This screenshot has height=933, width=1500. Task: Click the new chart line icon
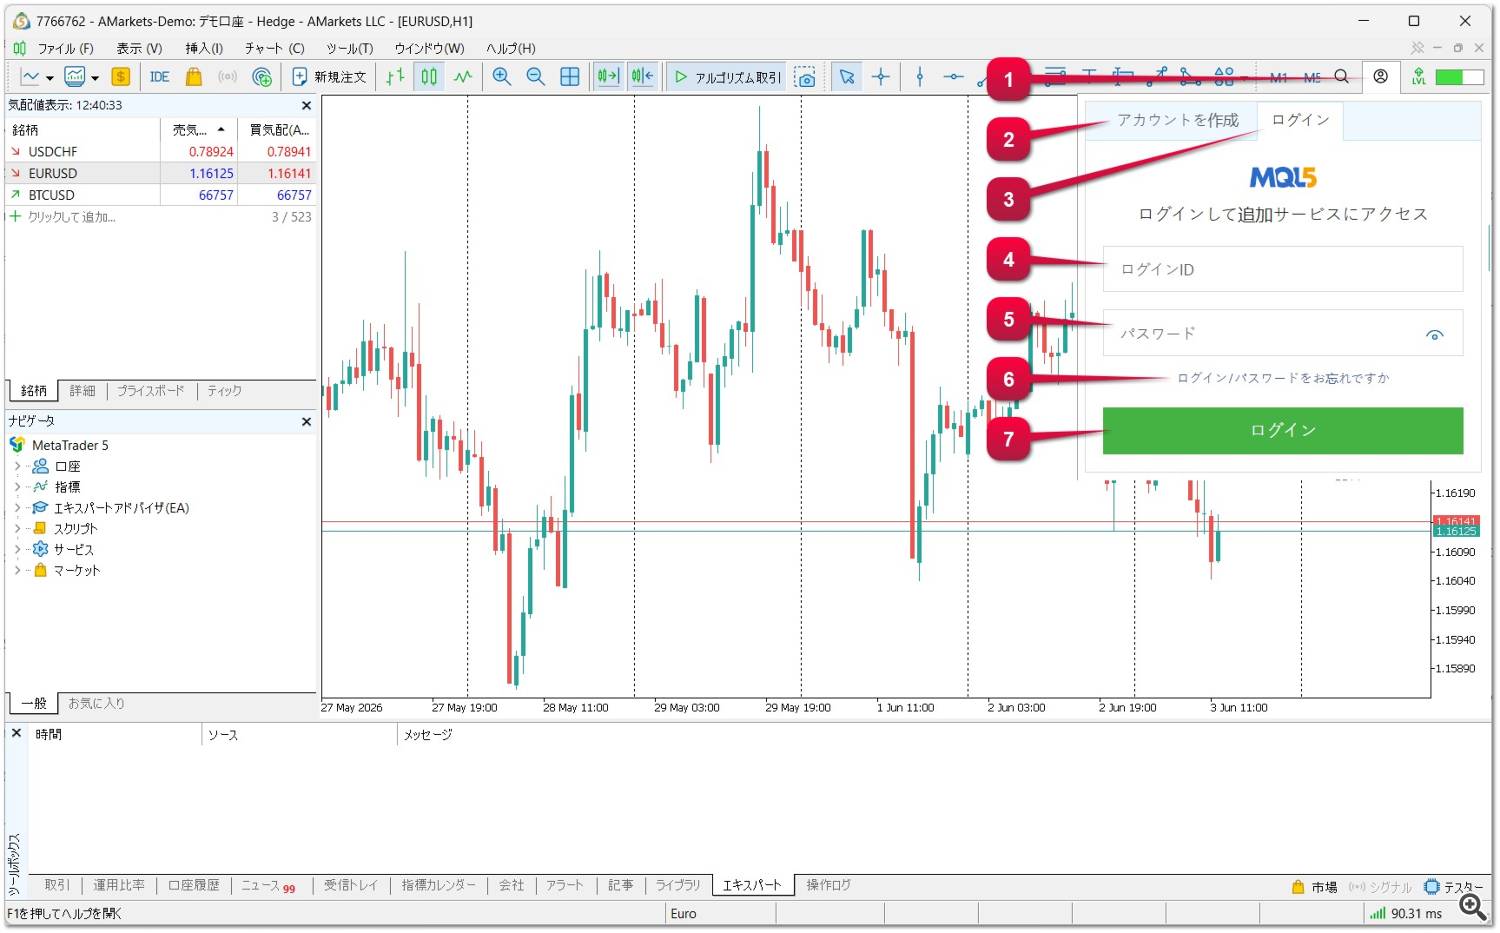tap(30, 77)
